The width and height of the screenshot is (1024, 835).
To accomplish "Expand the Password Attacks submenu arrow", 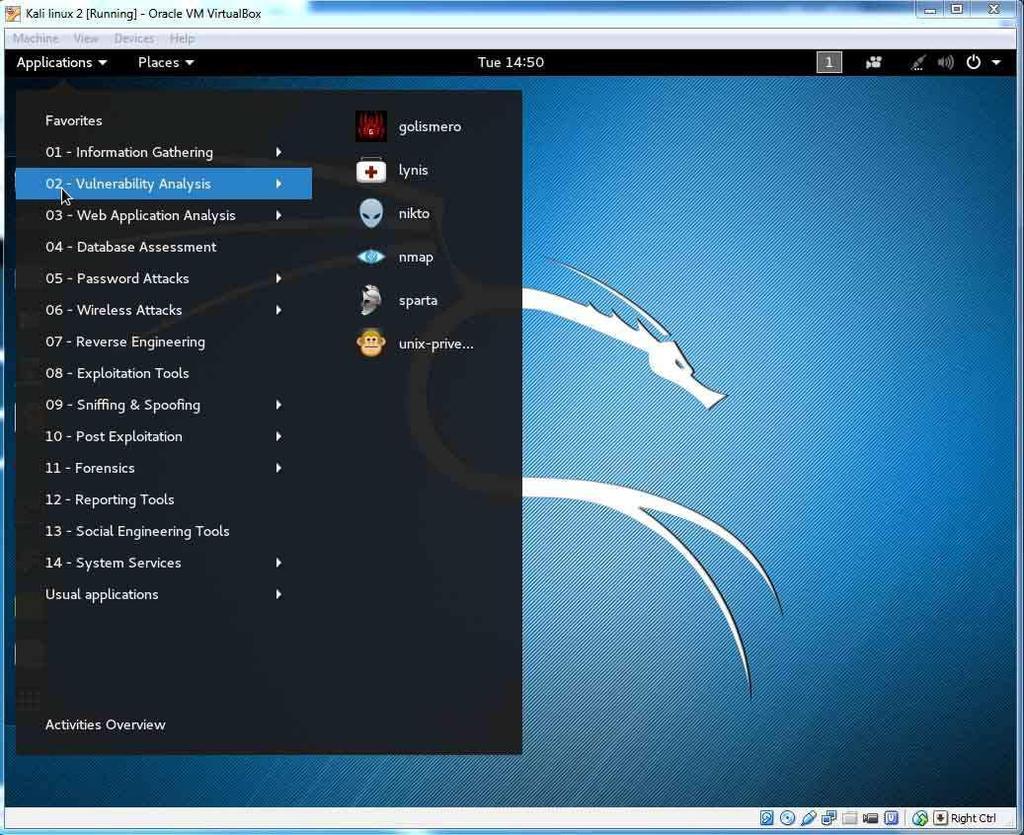I will 279,278.
